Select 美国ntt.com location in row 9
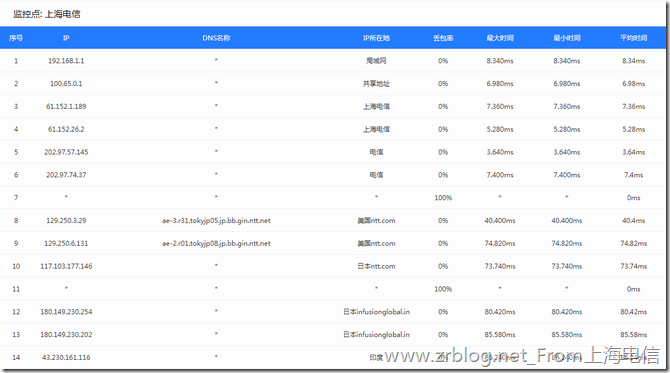 pos(376,244)
